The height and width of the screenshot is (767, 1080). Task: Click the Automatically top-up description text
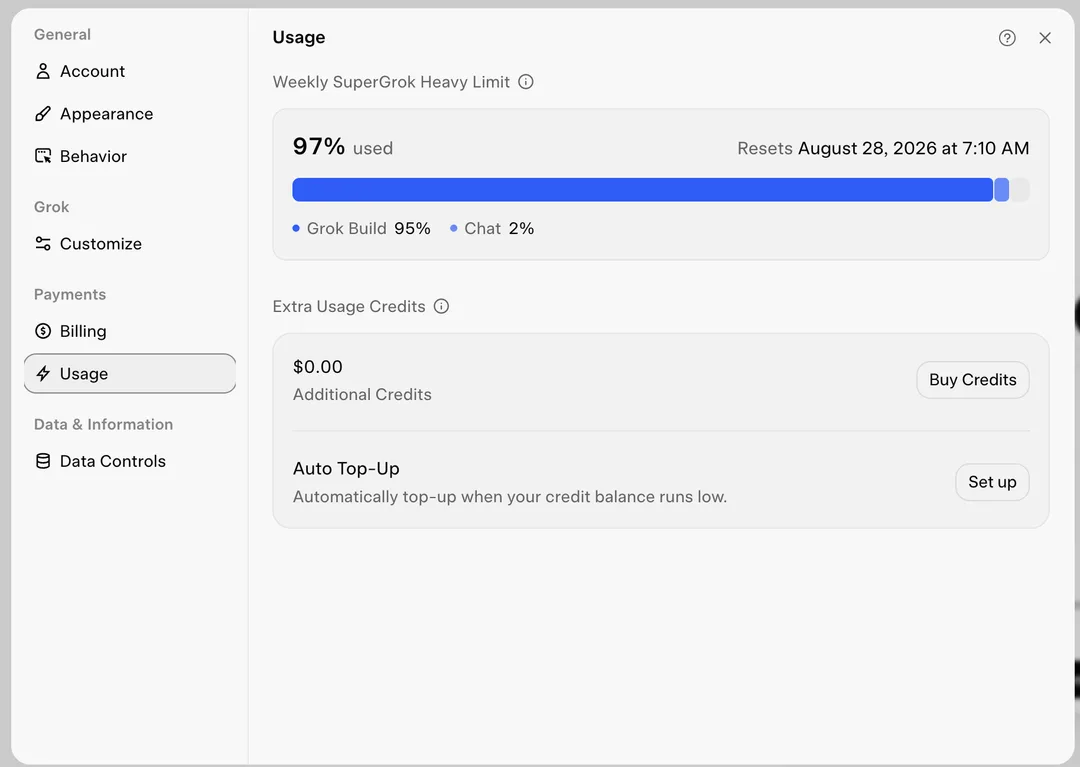click(510, 497)
